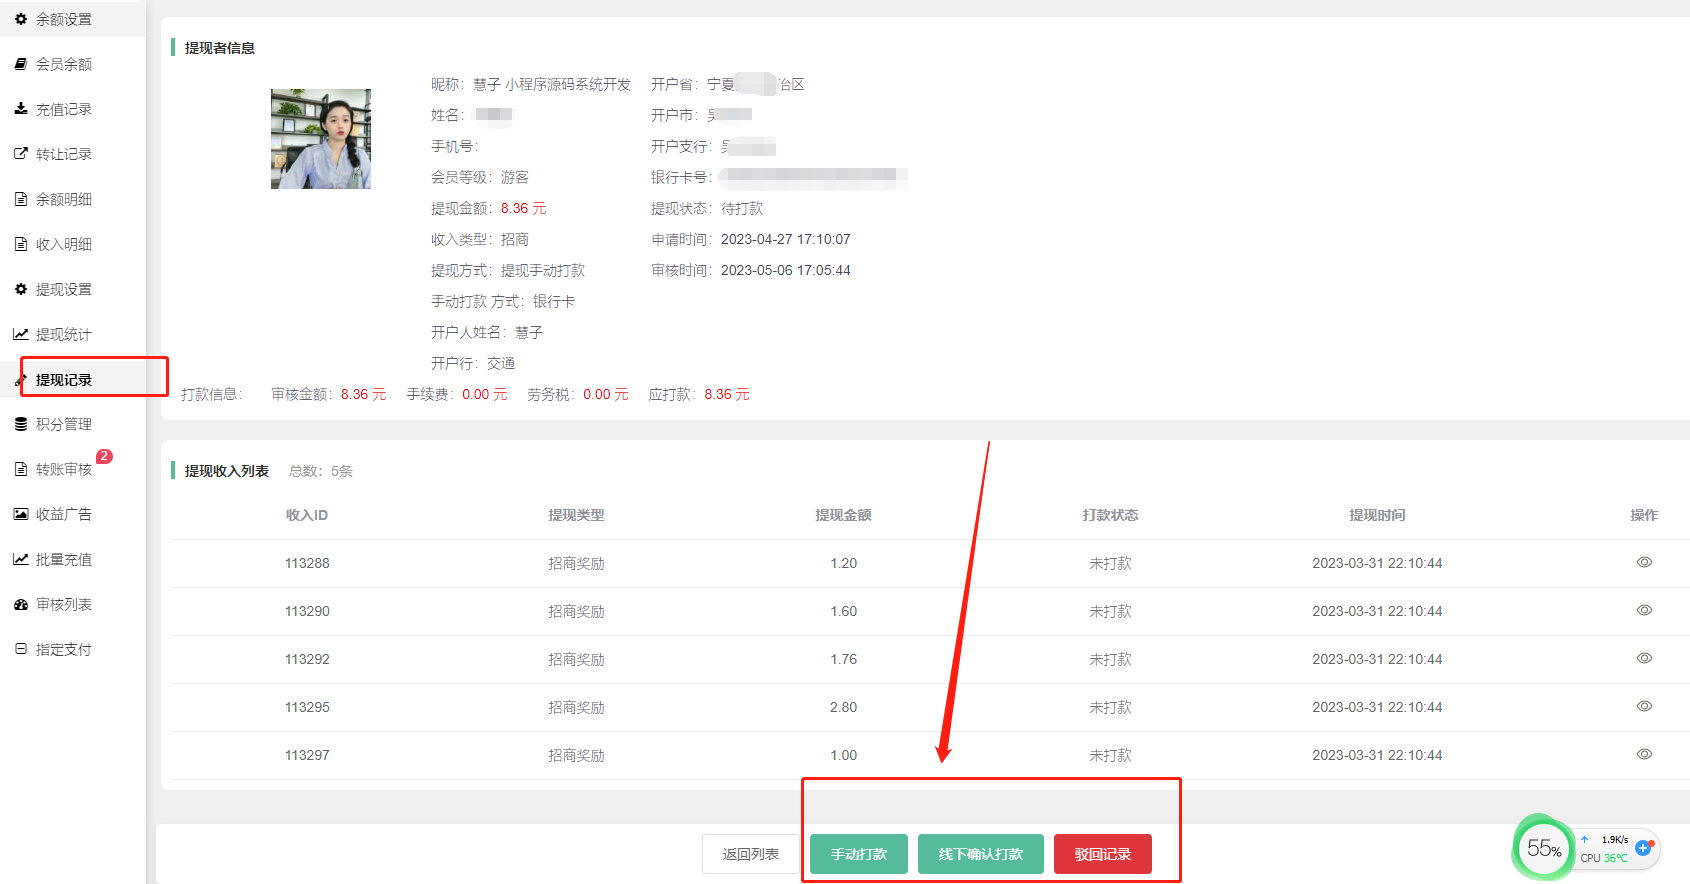Open 转账审核 menu with badge
Image resolution: width=1690 pixels, height=884 pixels.
point(64,469)
